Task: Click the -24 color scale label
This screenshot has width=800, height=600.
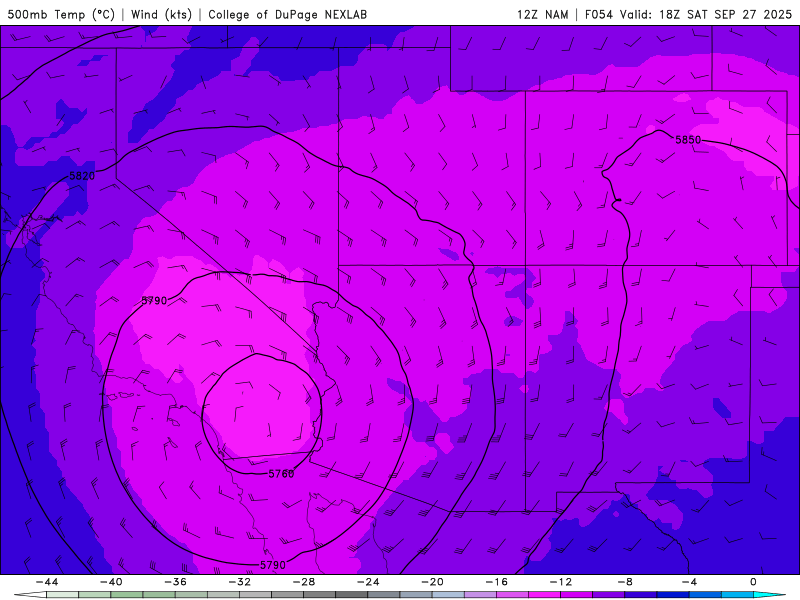Action: [368, 582]
